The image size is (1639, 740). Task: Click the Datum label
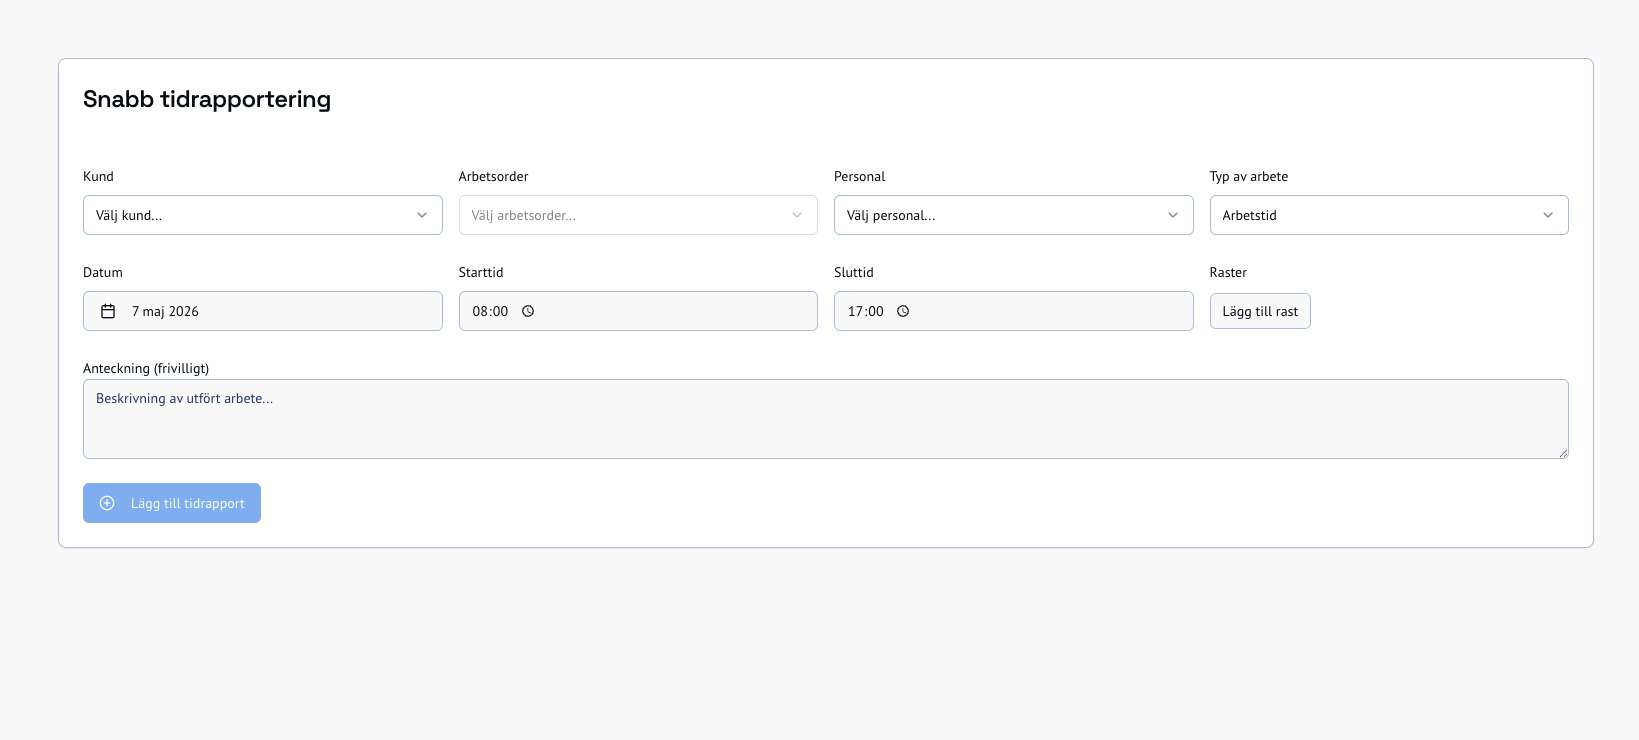tap(103, 272)
